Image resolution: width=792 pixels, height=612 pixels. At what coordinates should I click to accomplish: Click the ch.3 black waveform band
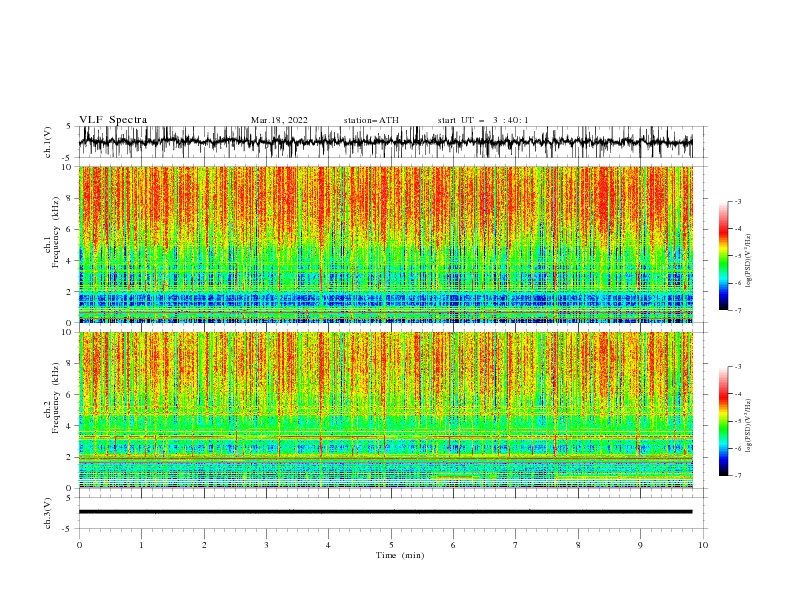(x=385, y=512)
